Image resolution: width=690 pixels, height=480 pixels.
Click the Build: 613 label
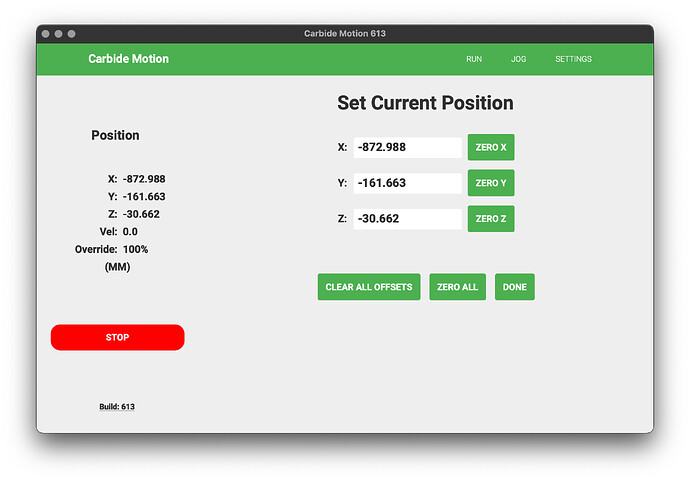point(117,407)
